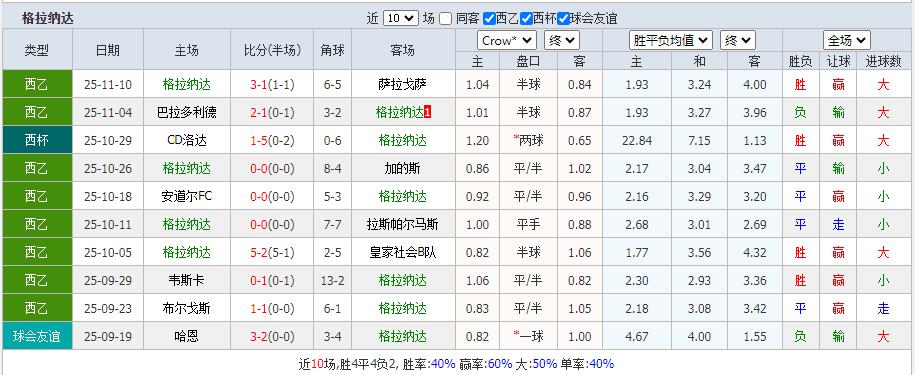Click the 类型 column header

[37, 50]
